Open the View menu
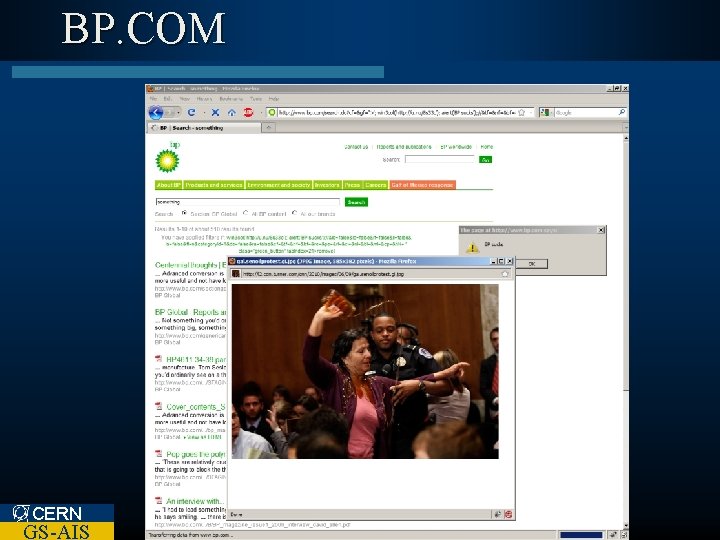This screenshot has height=540, width=720. (x=185, y=99)
